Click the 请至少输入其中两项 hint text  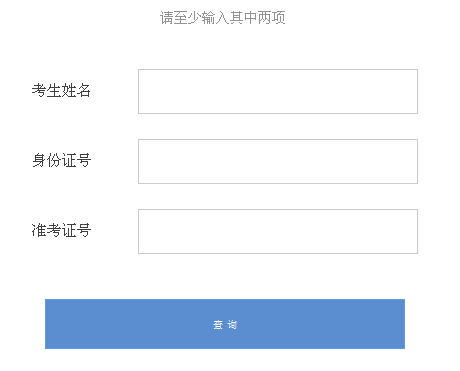pyautogui.click(x=222, y=18)
